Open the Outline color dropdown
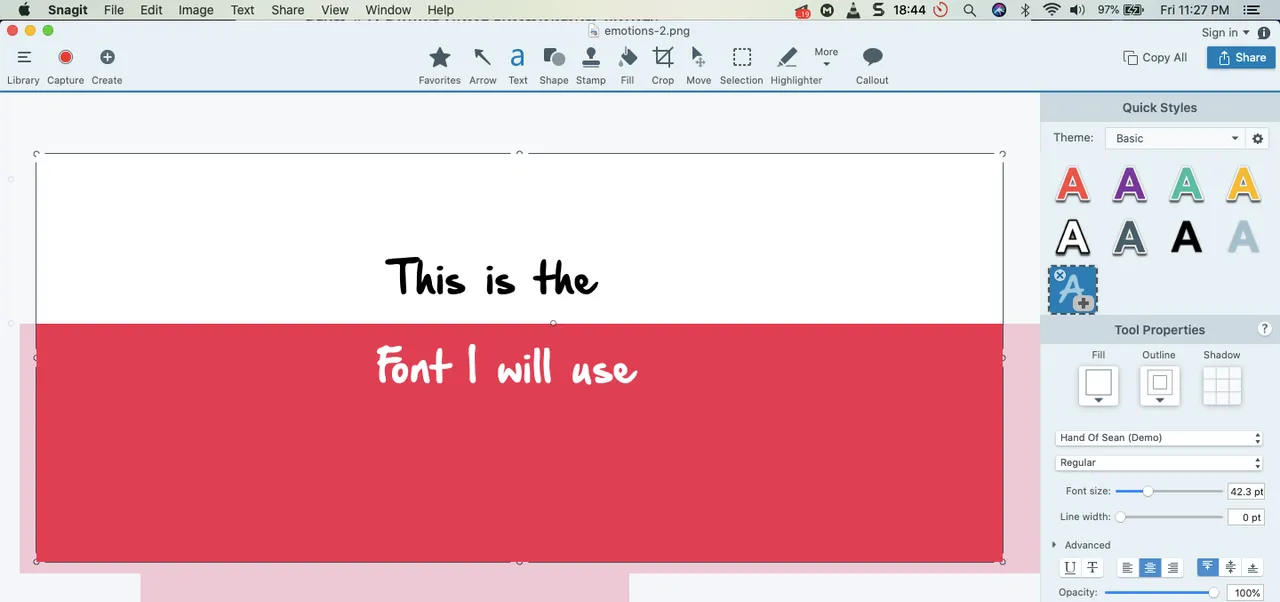Image resolution: width=1280 pixels, height=602 pixels. [x=1160, y=386]
